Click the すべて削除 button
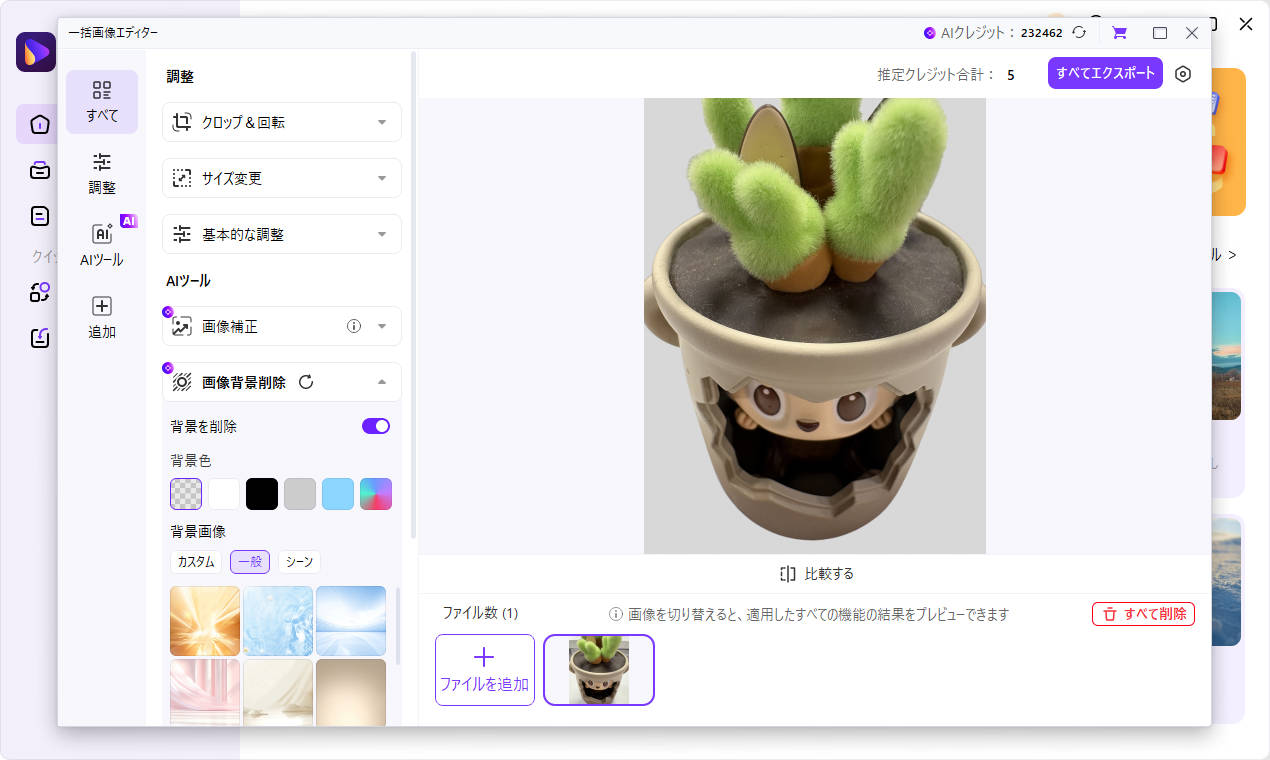Image resolution: width=1270 pixels, height=760 pixels. pos(1143,614)
